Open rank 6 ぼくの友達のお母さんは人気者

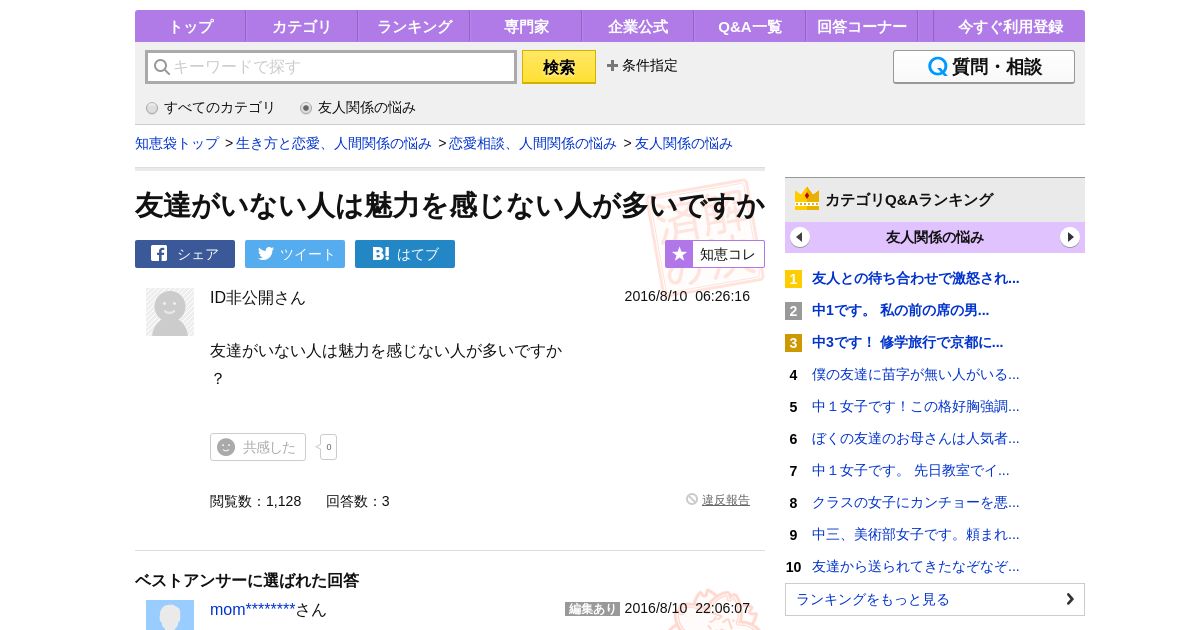pyautogui.click(x=916, y=439)
